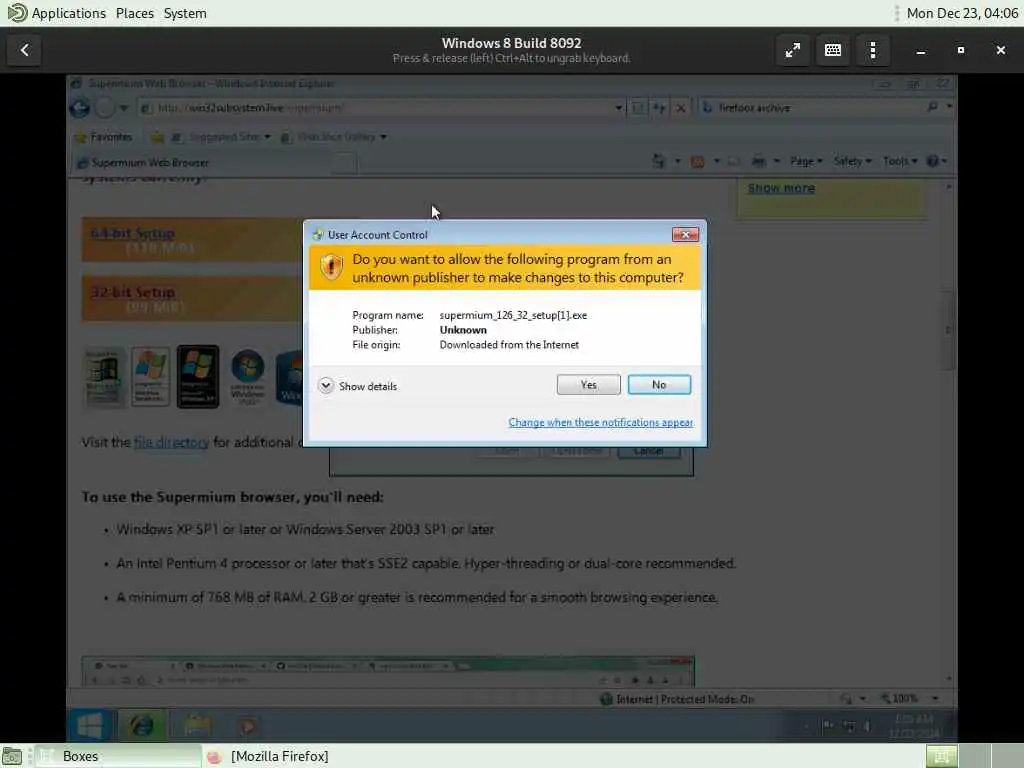The height and width of the screenshot is (768, 1024).
Task: Click the 64-bit Setup download banner
Action: coord(193,240)
